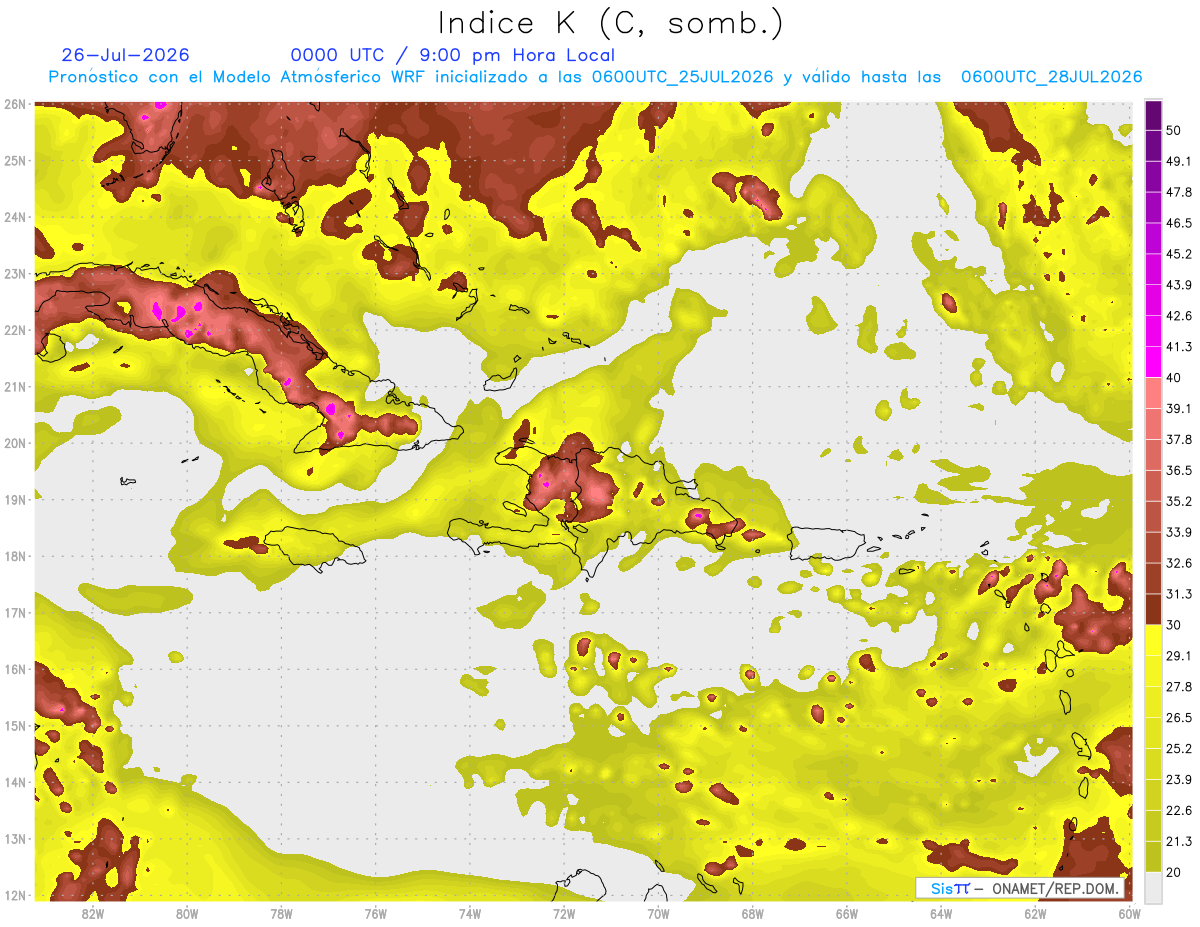1200x927 pixels.
Task: Click the "20N" latitude axis label
Action: tap(15, 443)
